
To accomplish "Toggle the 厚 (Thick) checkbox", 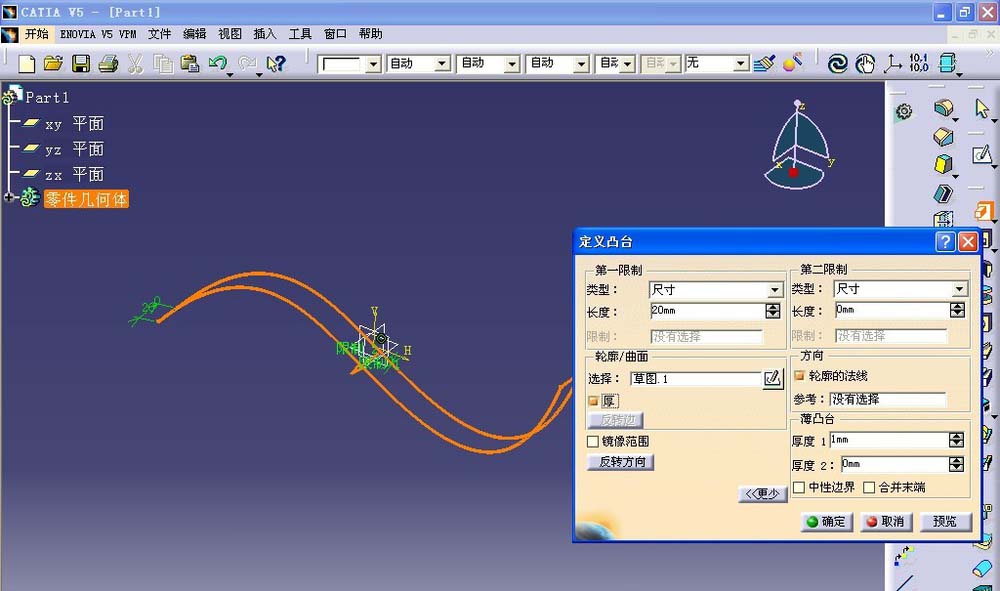I will pyautogui.click(x=593, y=401).
